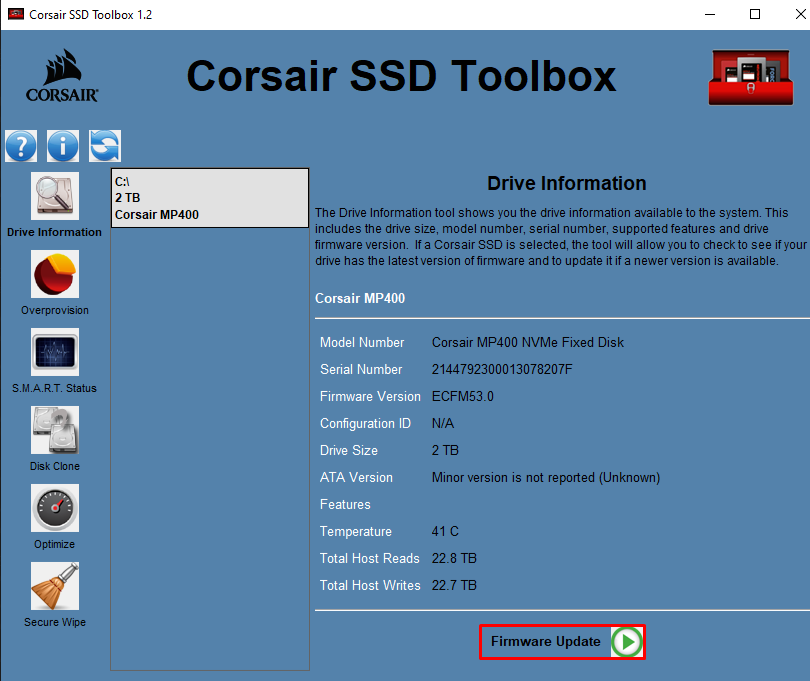
Task: Select the Overprovision tool
Action: (54, 274)
